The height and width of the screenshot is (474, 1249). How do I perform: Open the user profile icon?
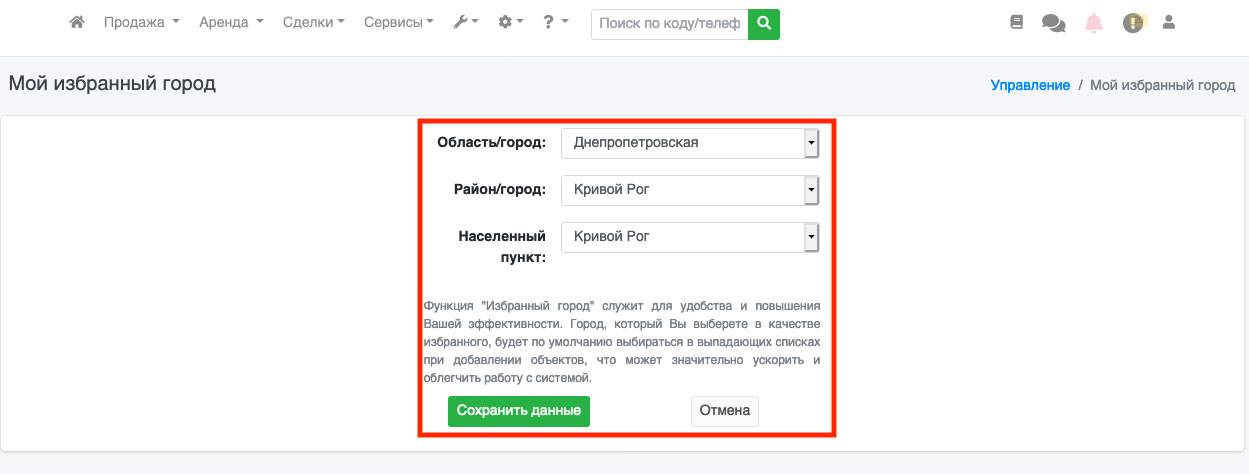pos(1168,22)
